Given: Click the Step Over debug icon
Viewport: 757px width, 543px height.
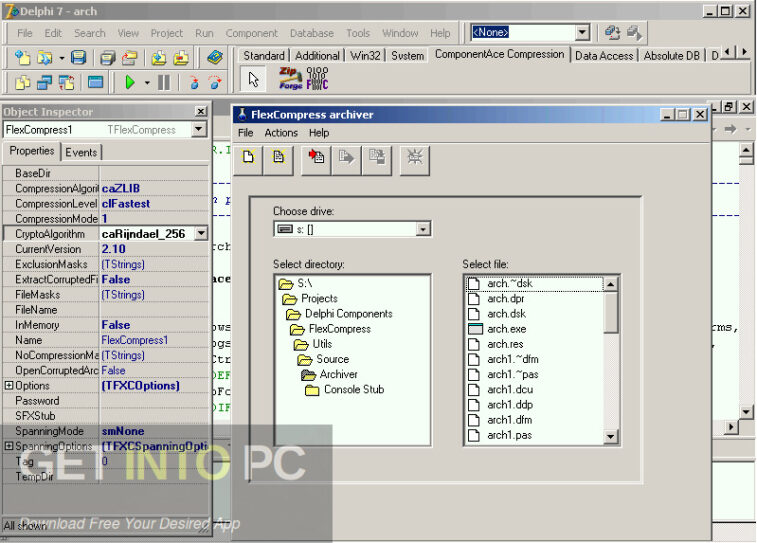Looking at the screenshot, I should click(x=215, y=83).
